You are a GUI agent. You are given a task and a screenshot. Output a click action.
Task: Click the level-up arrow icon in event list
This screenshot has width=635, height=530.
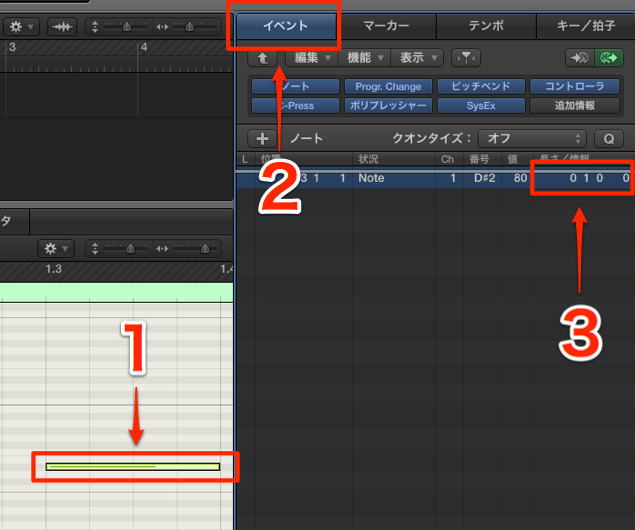tap(262, 58)
